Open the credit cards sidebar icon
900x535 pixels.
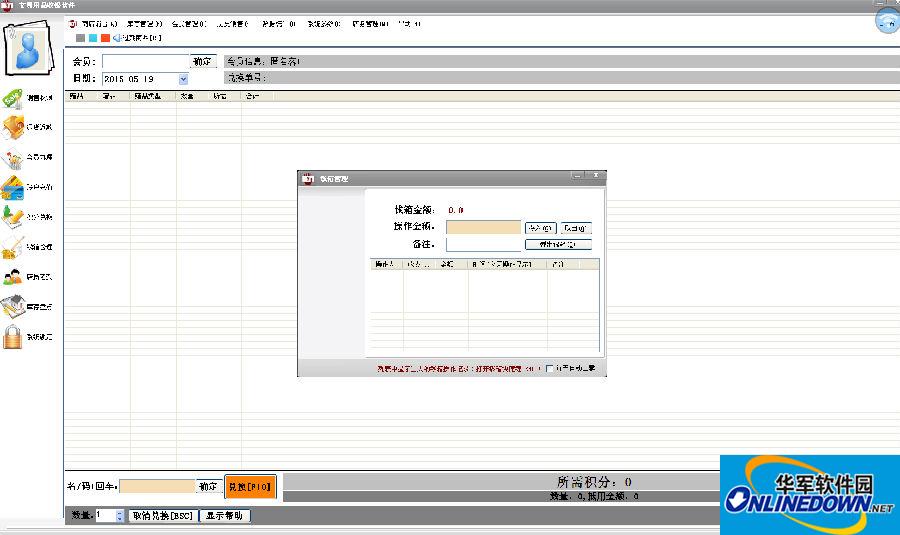point(13,188)
